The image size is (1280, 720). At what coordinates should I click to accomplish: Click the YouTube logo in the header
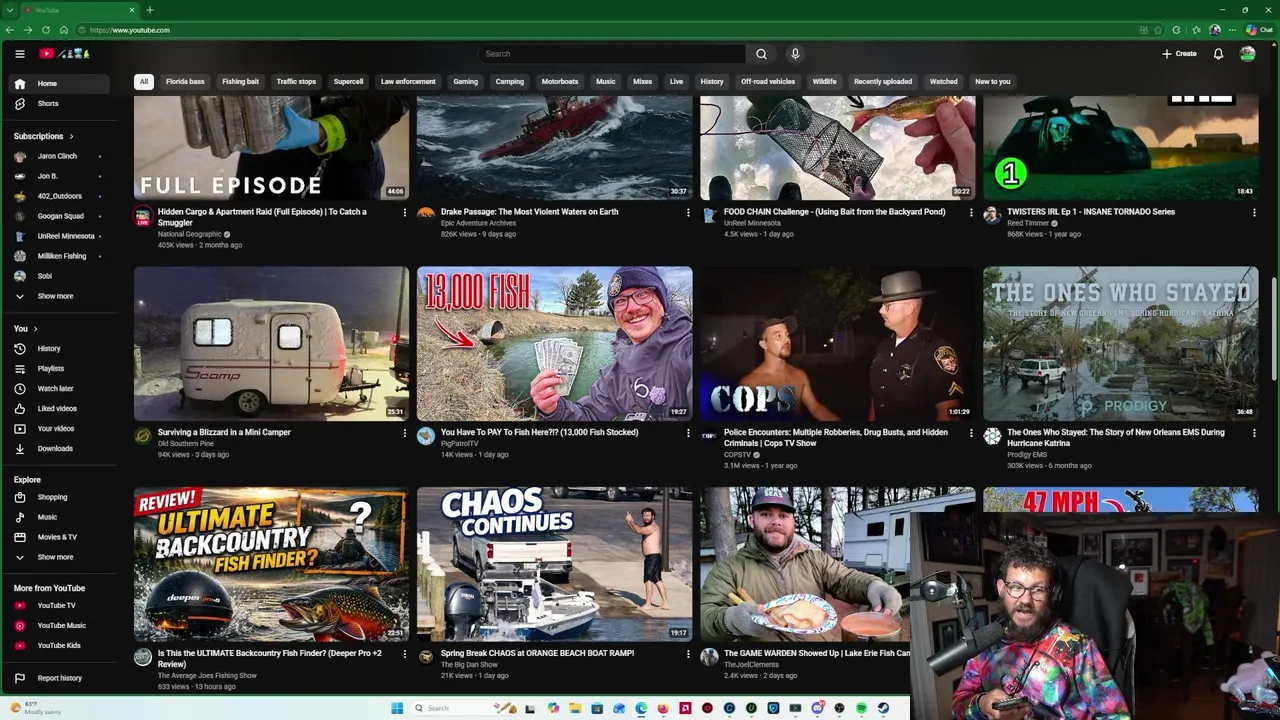[65, 54]
